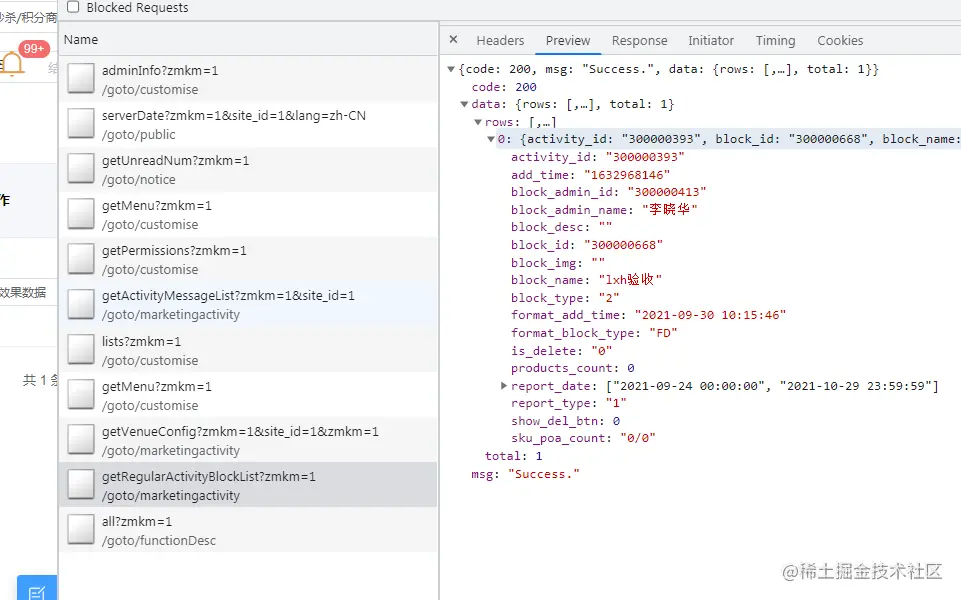This screenshot has height=600, width=961.
Task: Click the file icon next to lists?zmkm=1
Action: pos(81,349)
